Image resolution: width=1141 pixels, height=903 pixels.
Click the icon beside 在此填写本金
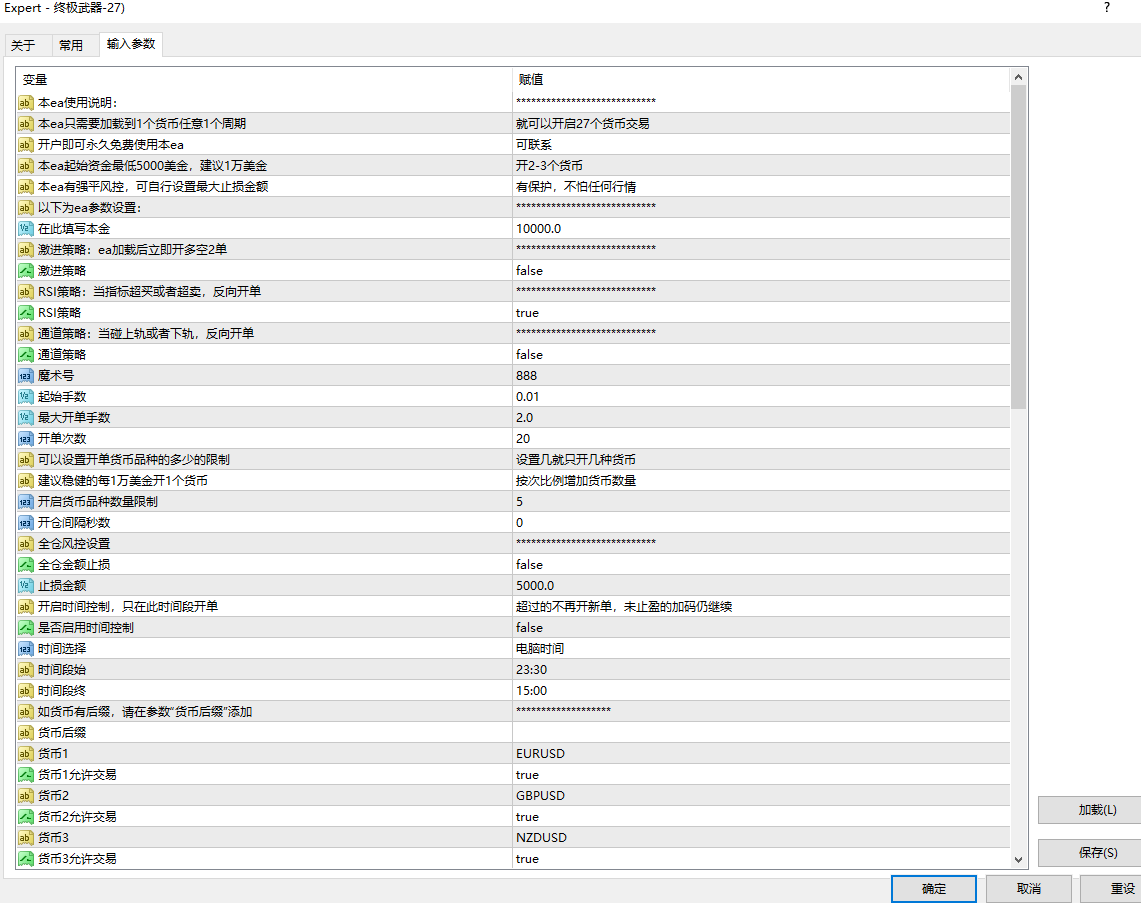point(25,228)
